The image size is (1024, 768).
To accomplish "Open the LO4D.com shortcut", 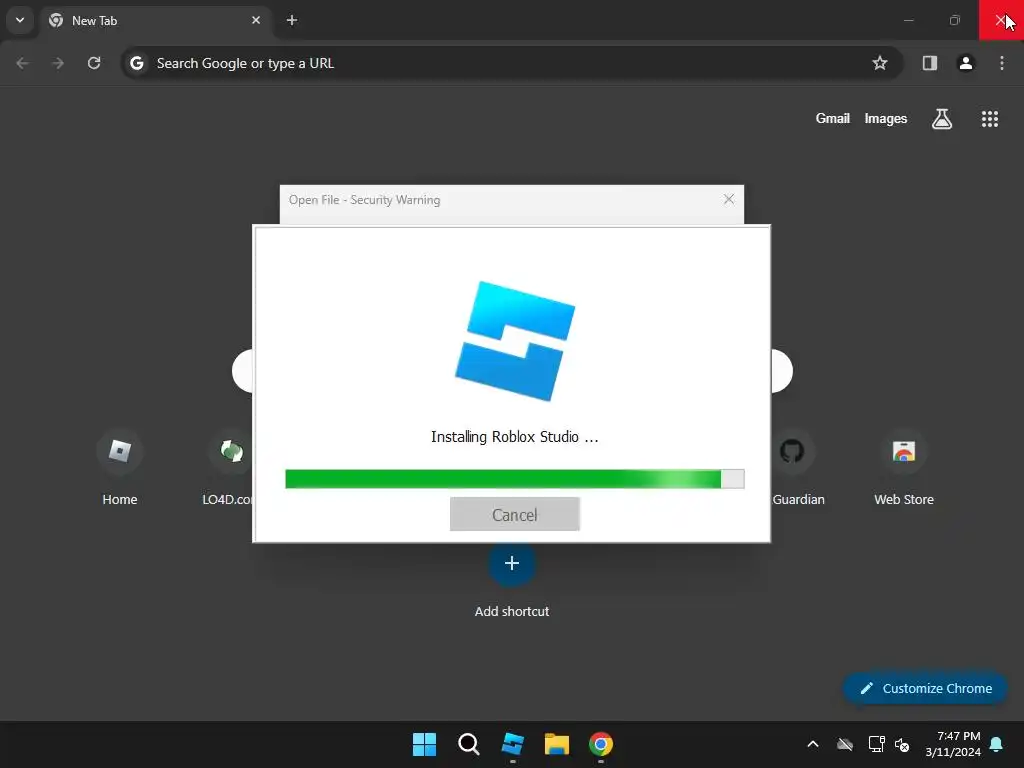I will coord(228,468).
